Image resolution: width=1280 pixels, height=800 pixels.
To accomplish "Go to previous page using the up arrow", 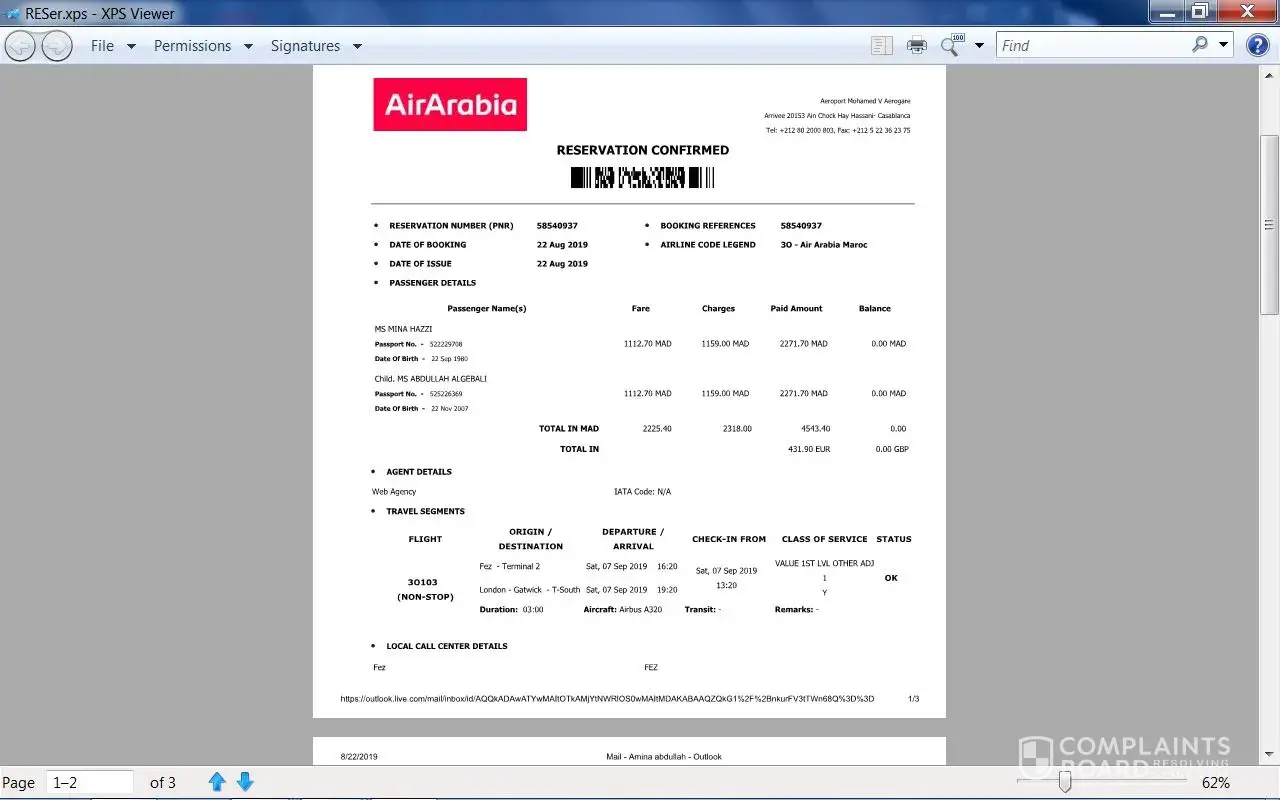I will [217, 782].
